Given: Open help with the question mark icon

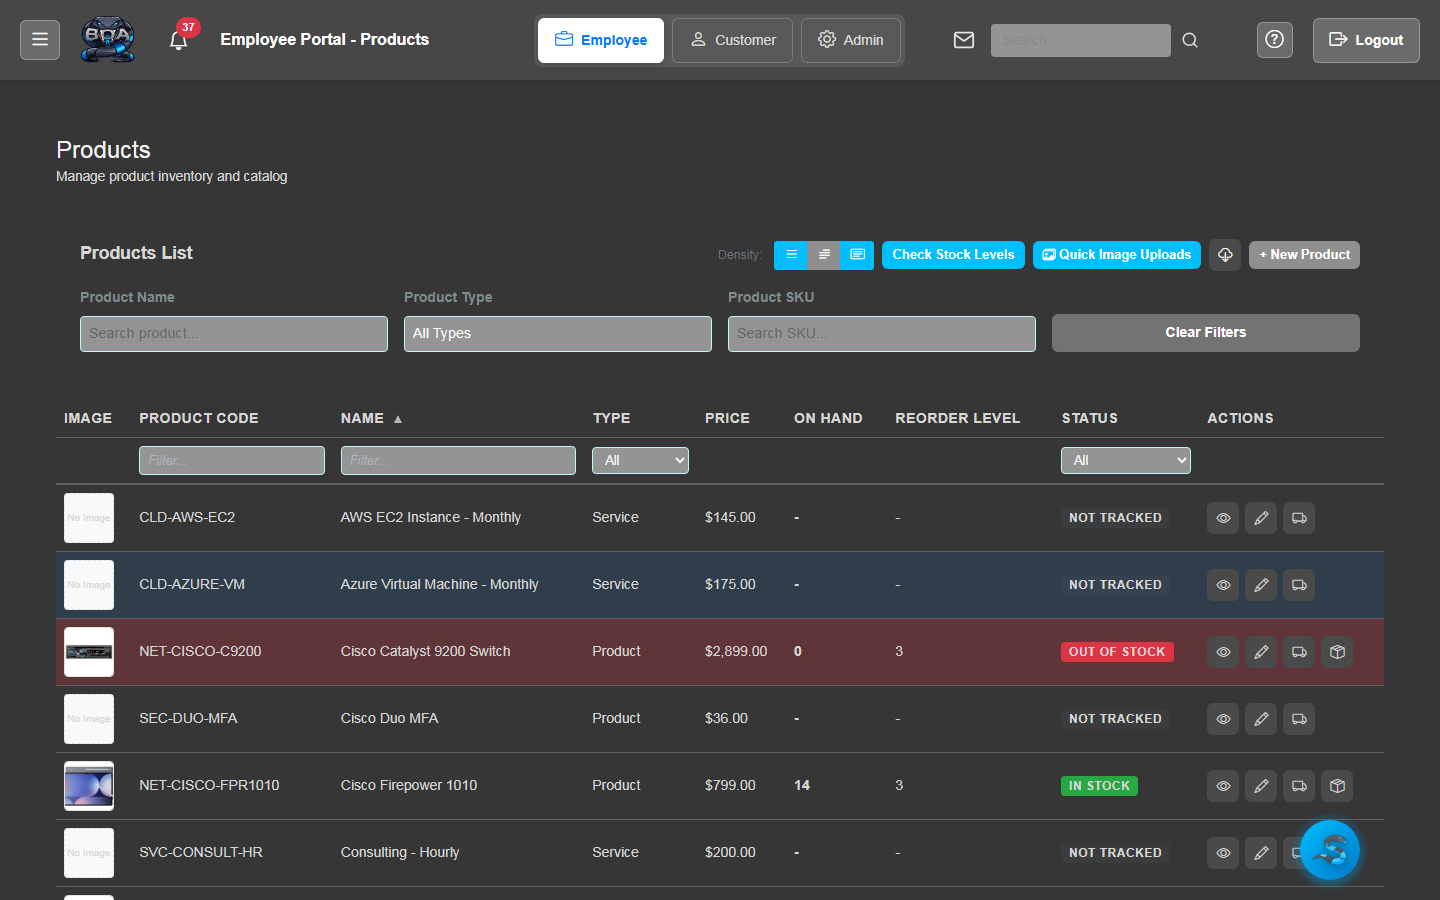Looking at the screenshot, I should (1274, 40).
